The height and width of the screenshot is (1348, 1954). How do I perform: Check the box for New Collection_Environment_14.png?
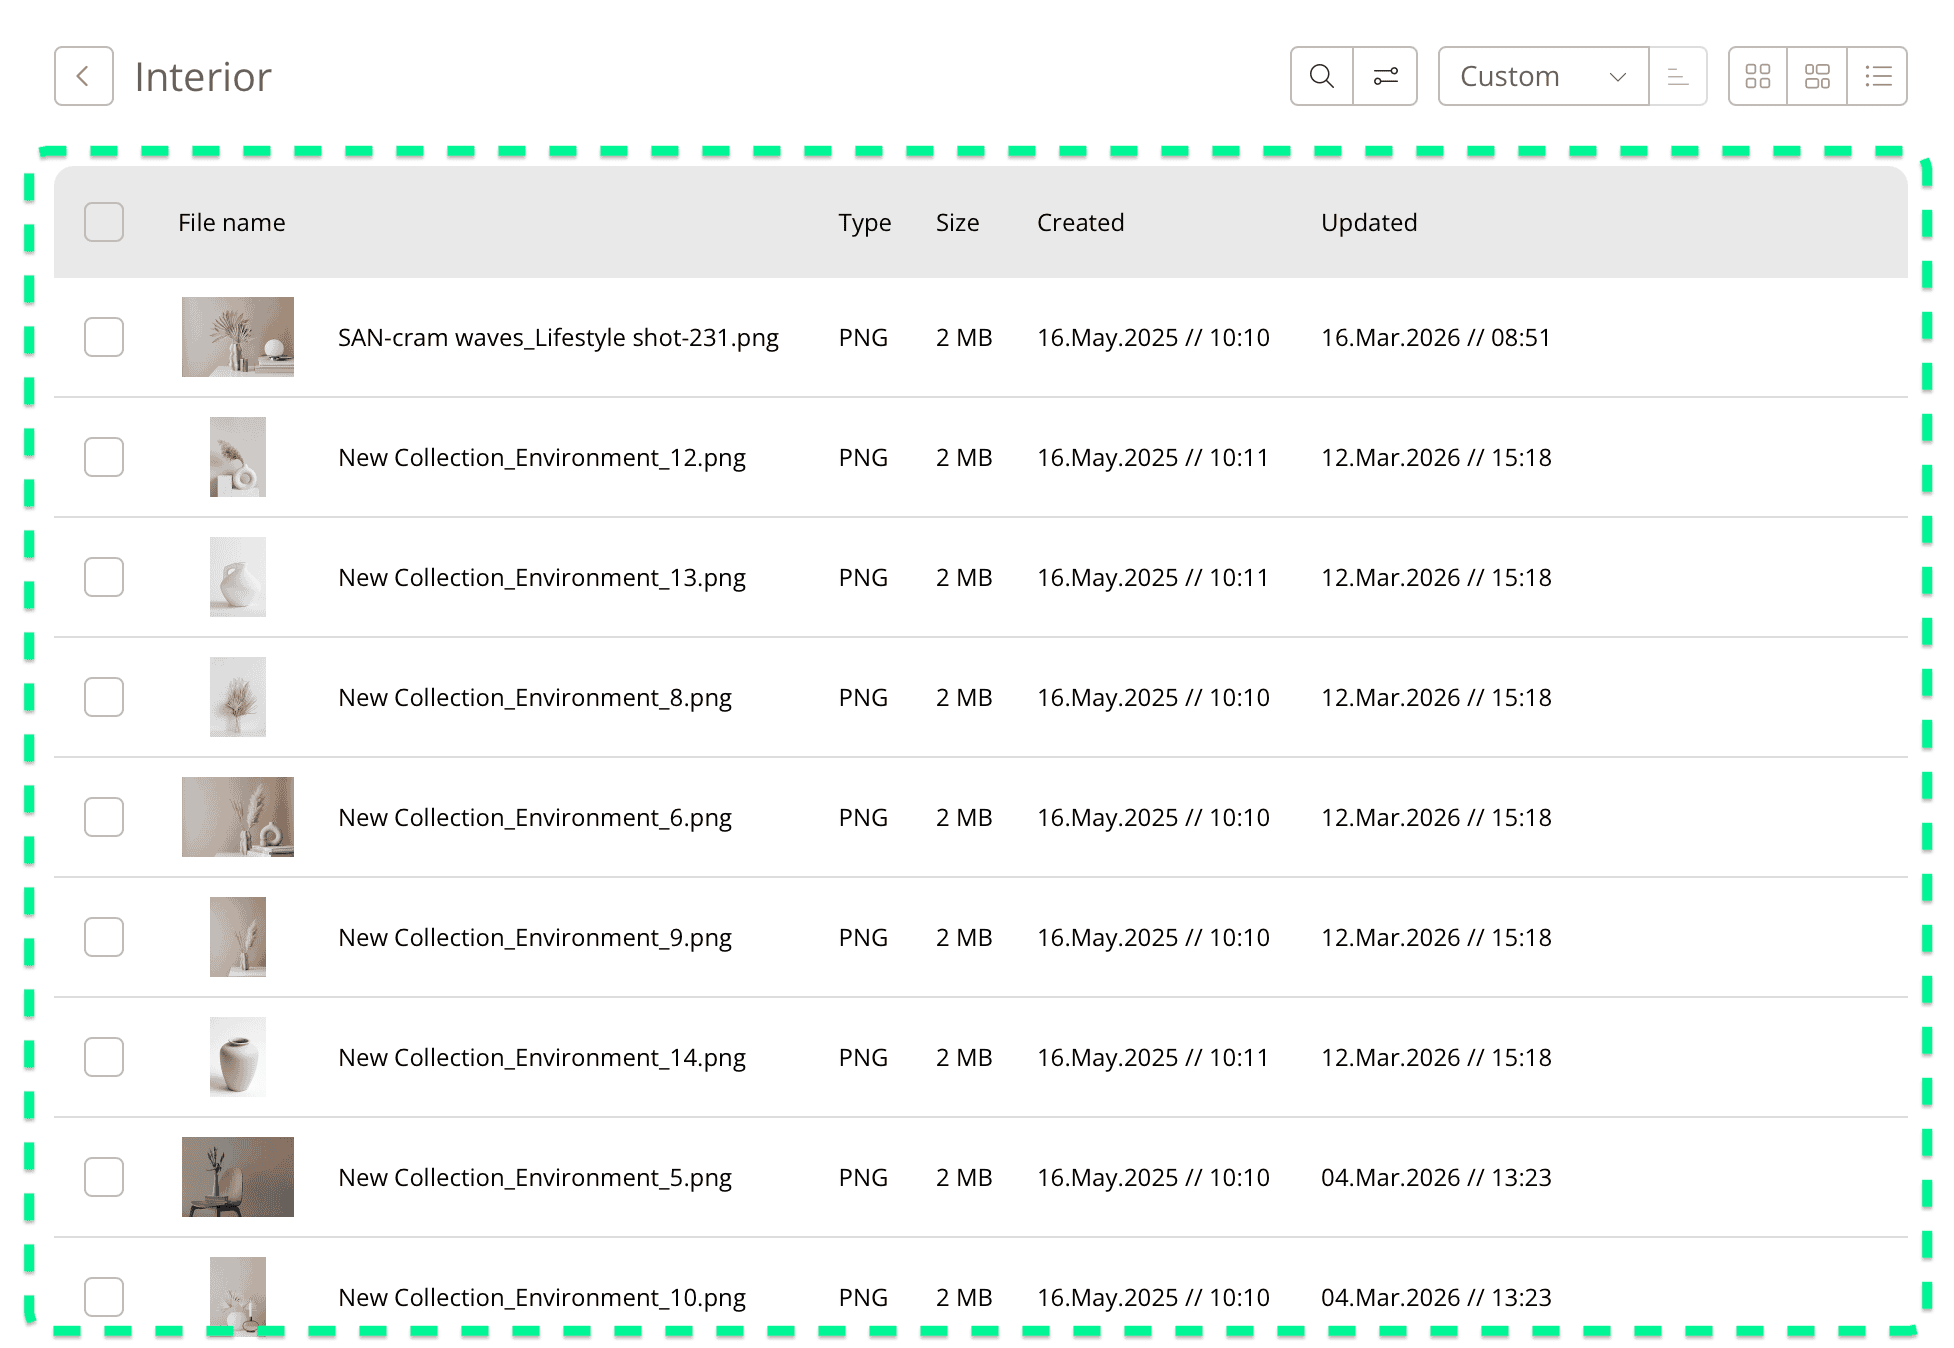click(x=103, y=1057)
